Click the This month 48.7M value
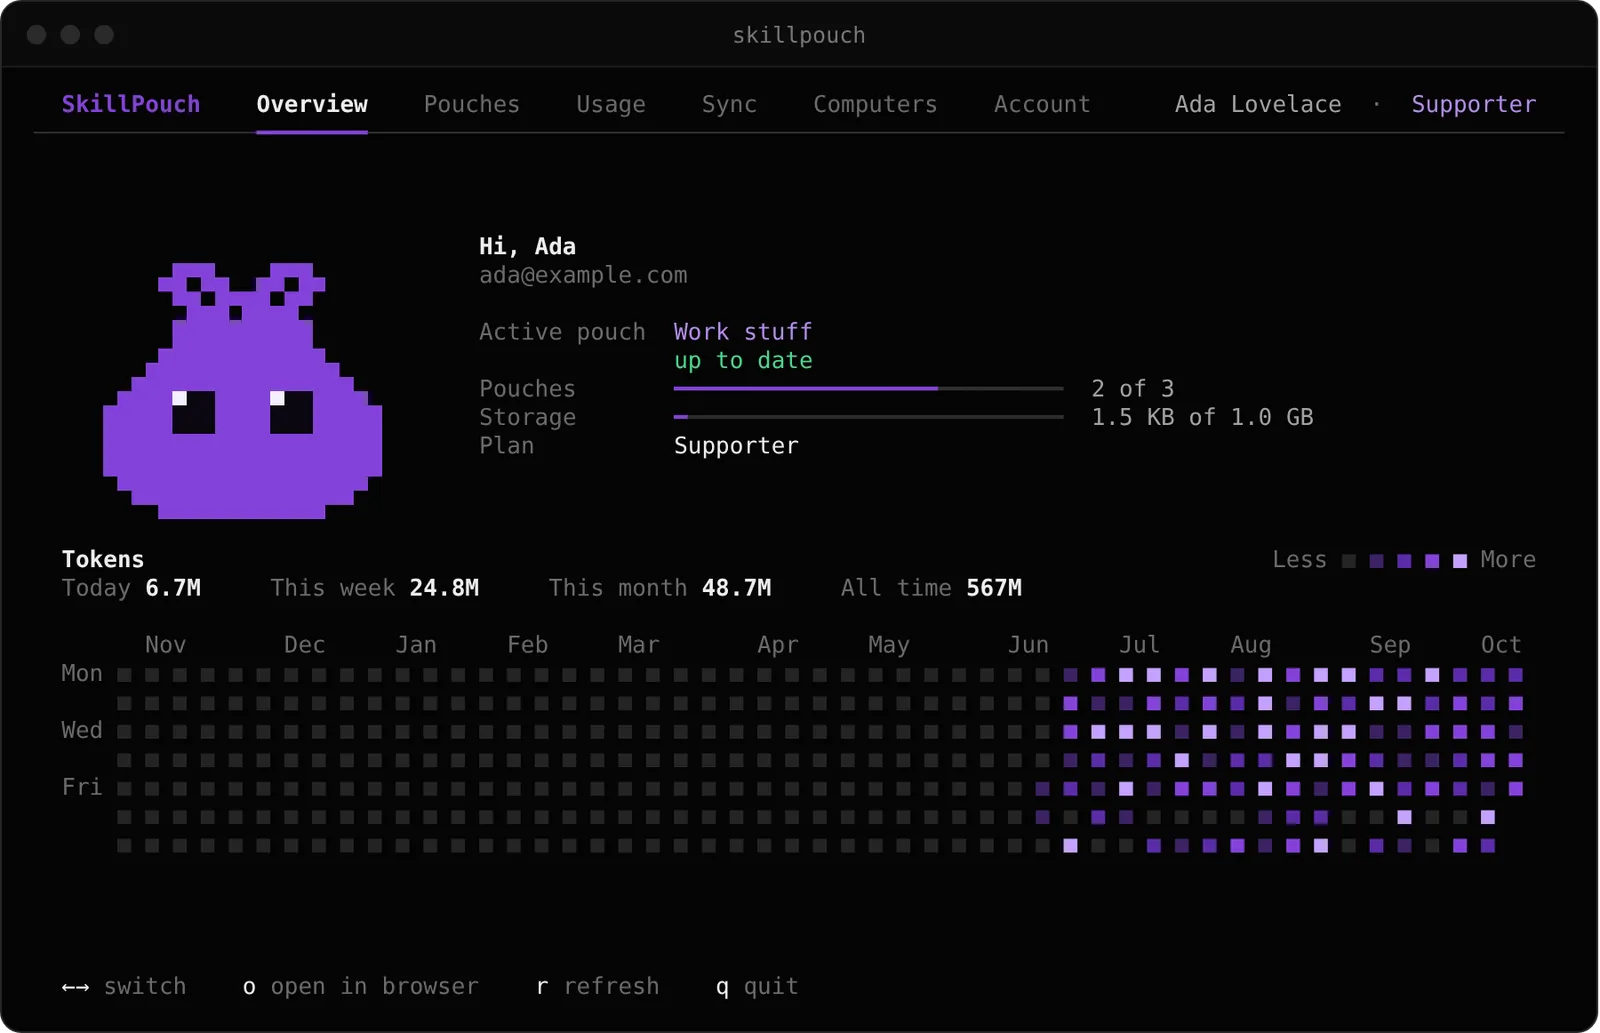 point(660,588)
